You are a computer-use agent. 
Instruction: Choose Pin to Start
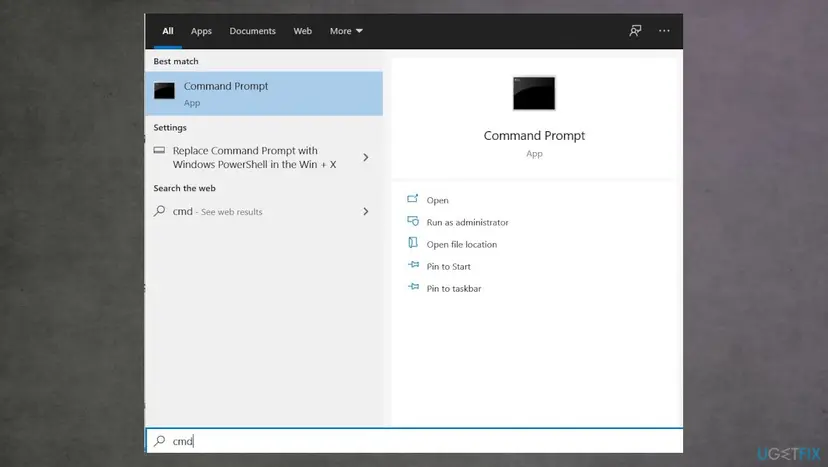448,267
